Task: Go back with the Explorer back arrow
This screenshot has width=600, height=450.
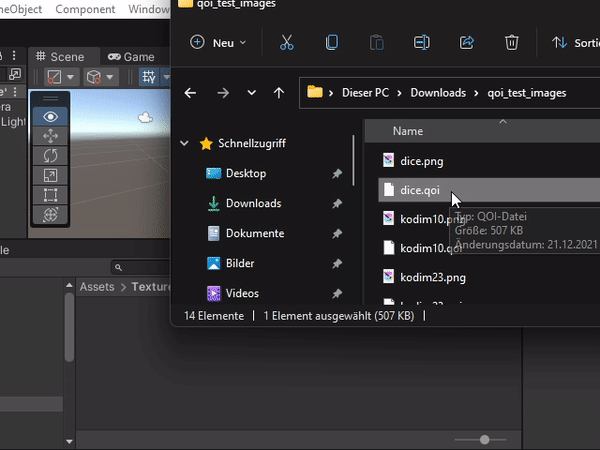Action: pyautogui.click(x=190, y=93)
